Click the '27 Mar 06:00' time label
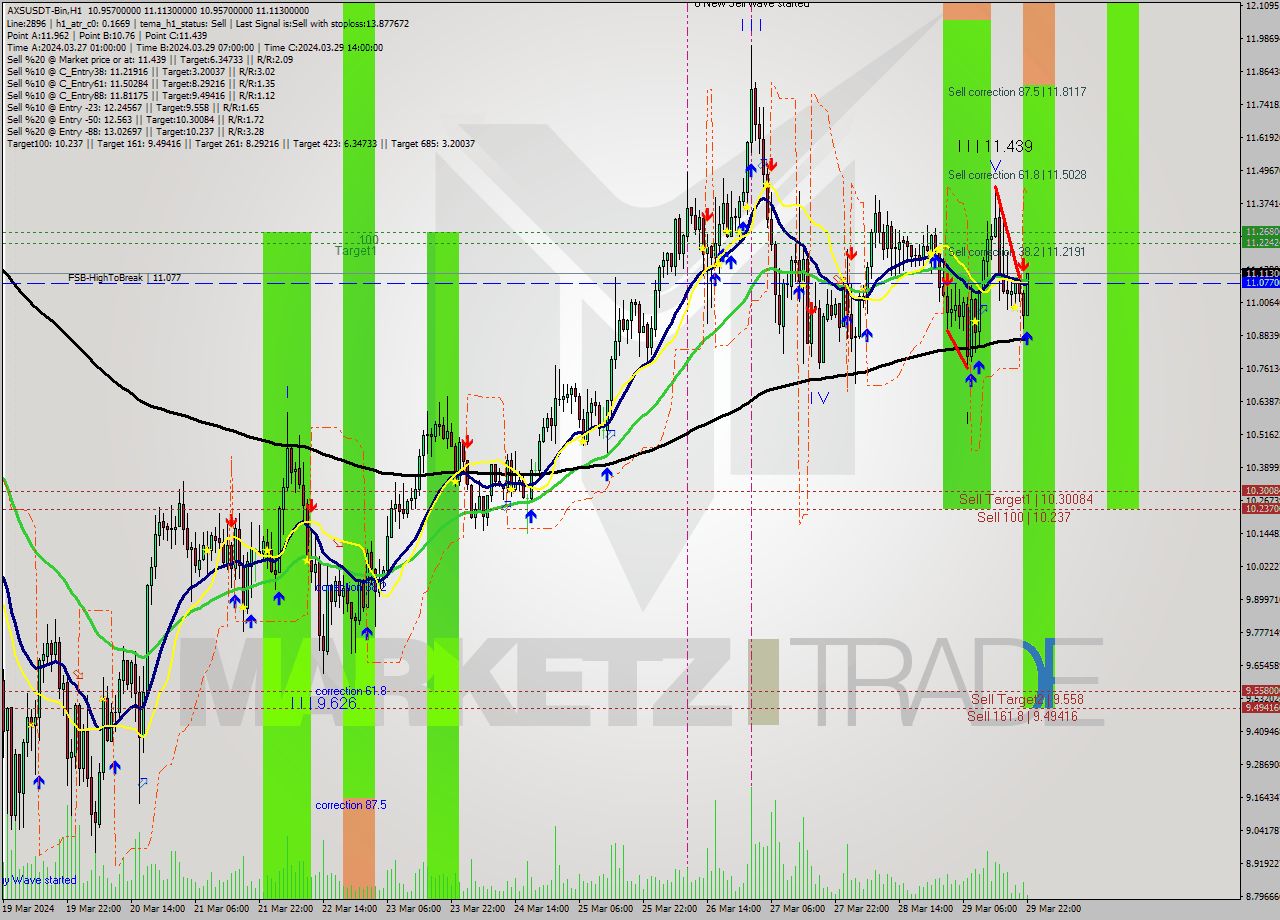 coord(798,909)
